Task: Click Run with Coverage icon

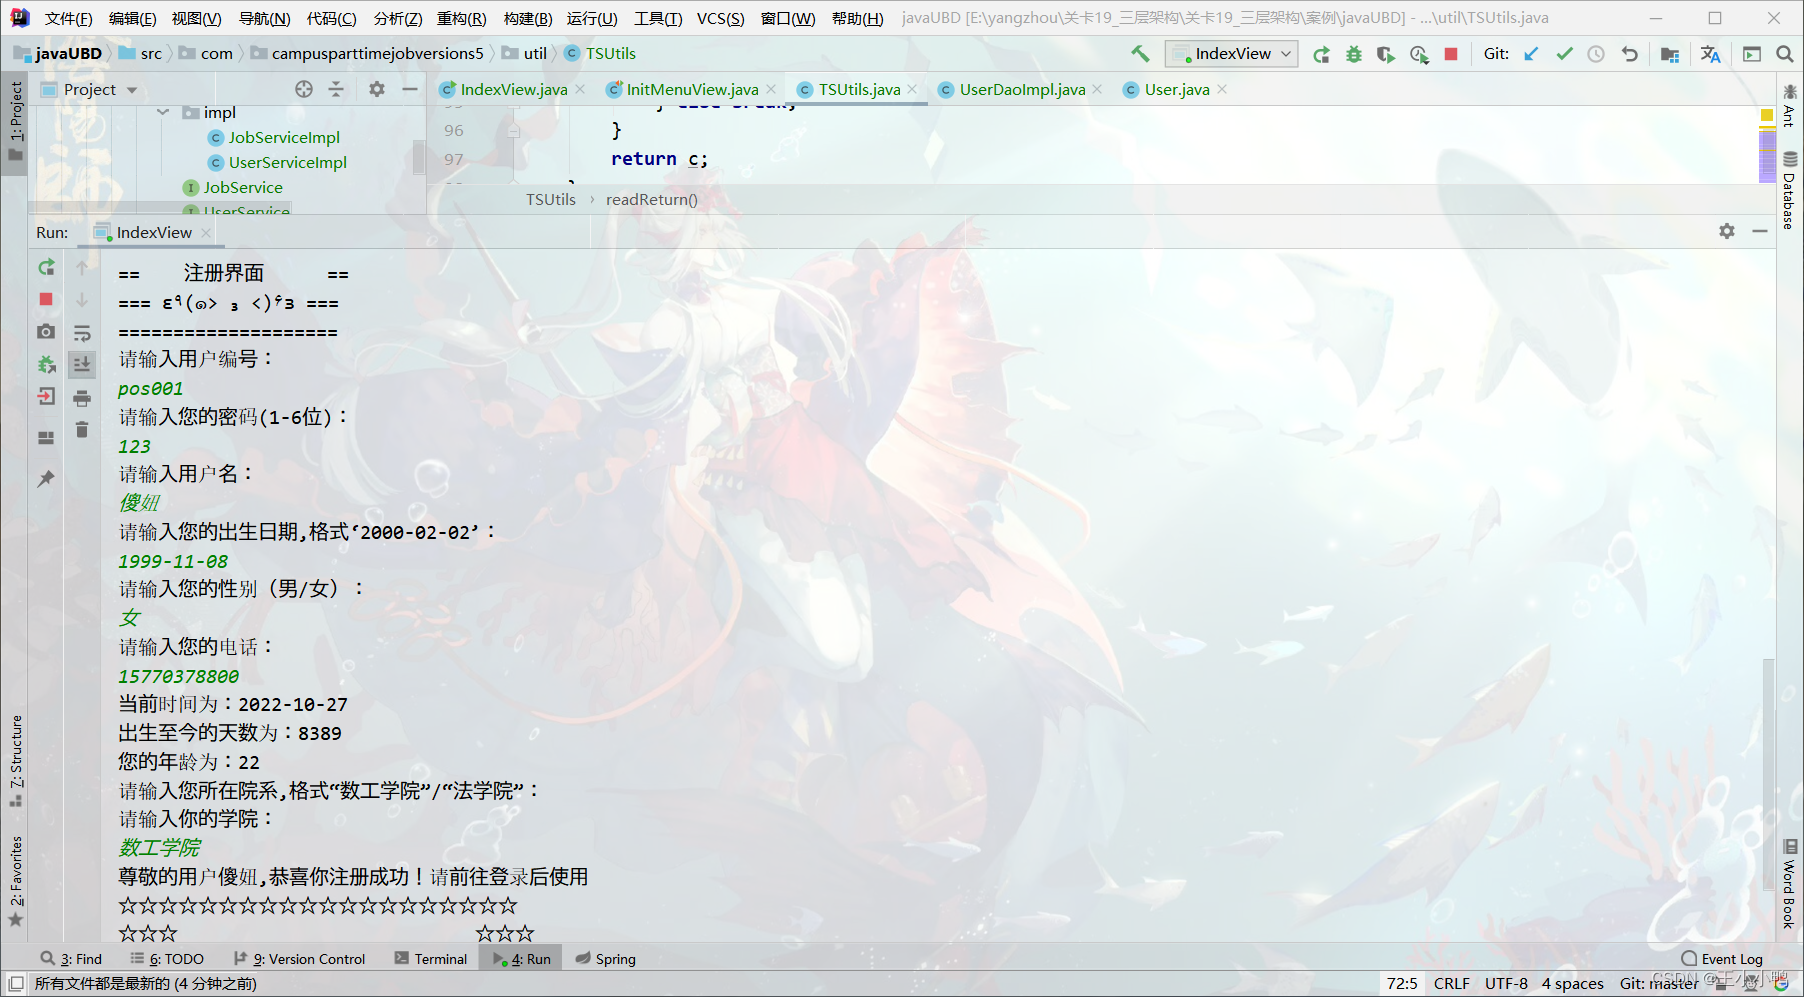Action: (1386, 54)
